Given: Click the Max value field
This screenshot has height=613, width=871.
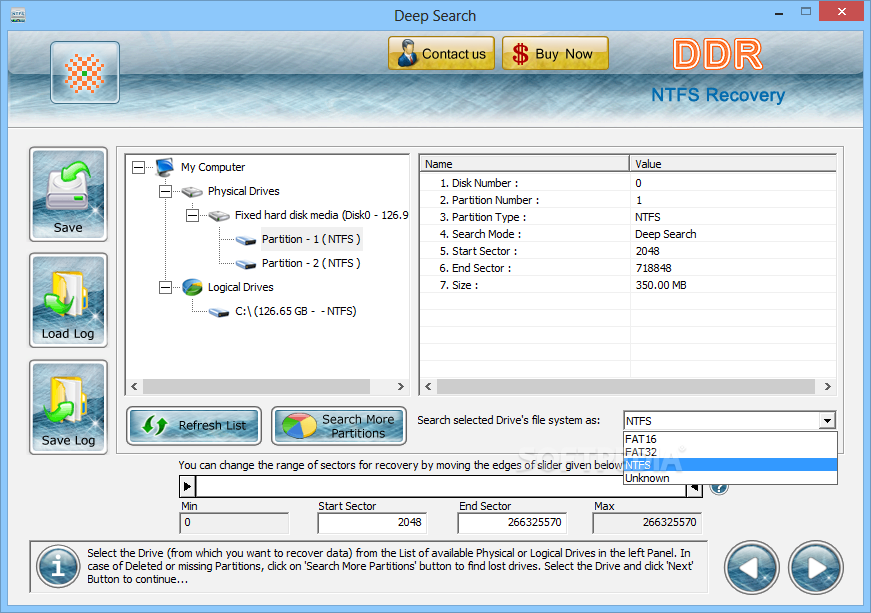Looking at the screenshot, I should pyautogui.click(x=647, y=522).
